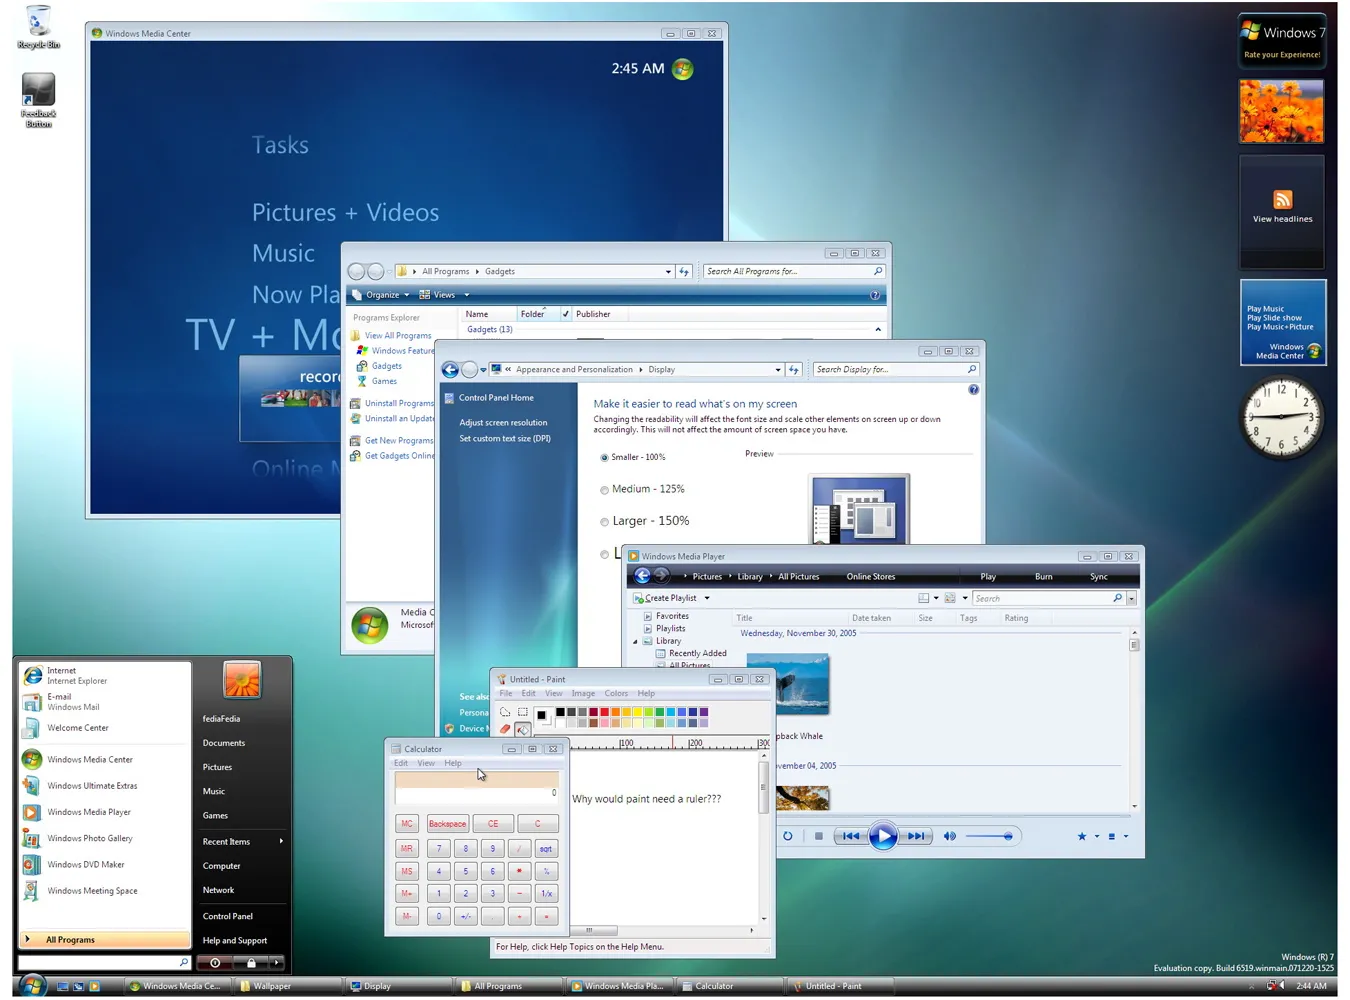Screen dimensions: 1350x1000
Task: Click the Adjust screen resolution link
Action: (x=503, y=422)
